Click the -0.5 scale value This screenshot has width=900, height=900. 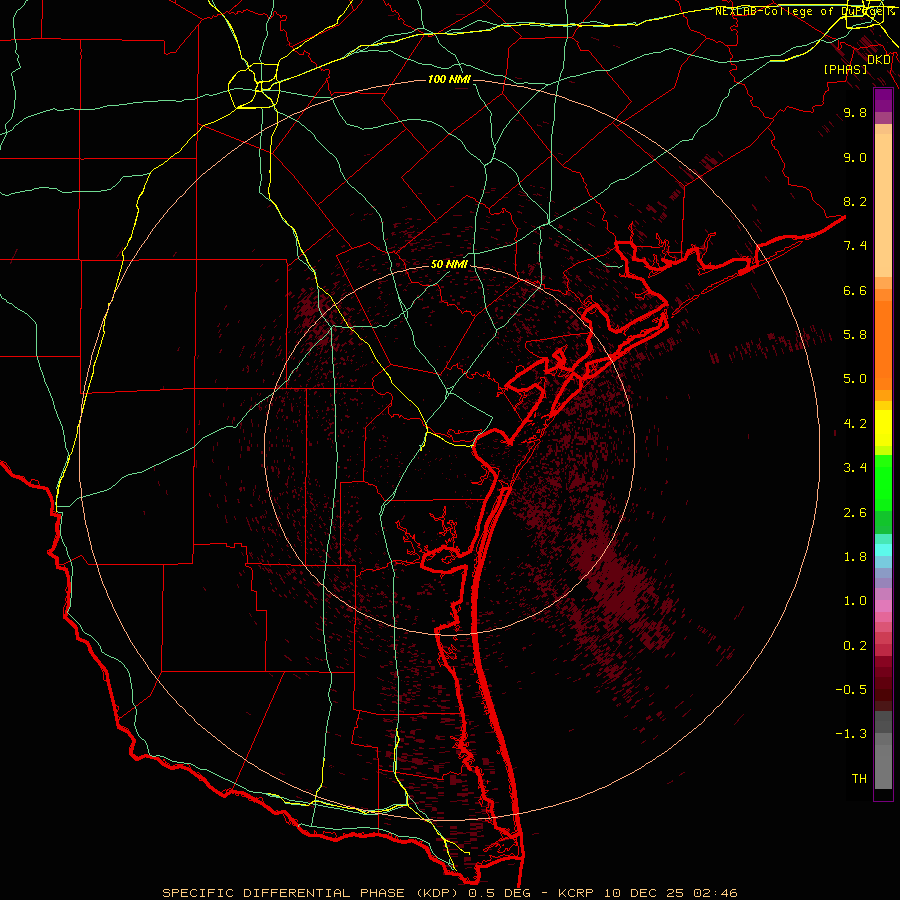coord(851,690)
